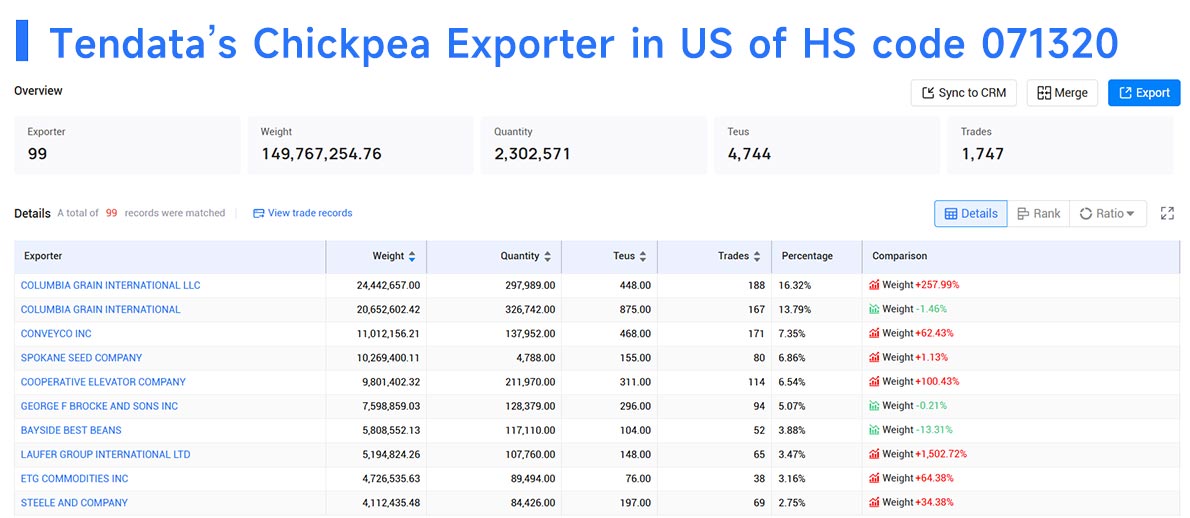Viewport: 1190px width, 518px height.
Task: Click the trend chart icon beside -1.46%
Action: tap(874, 309)
